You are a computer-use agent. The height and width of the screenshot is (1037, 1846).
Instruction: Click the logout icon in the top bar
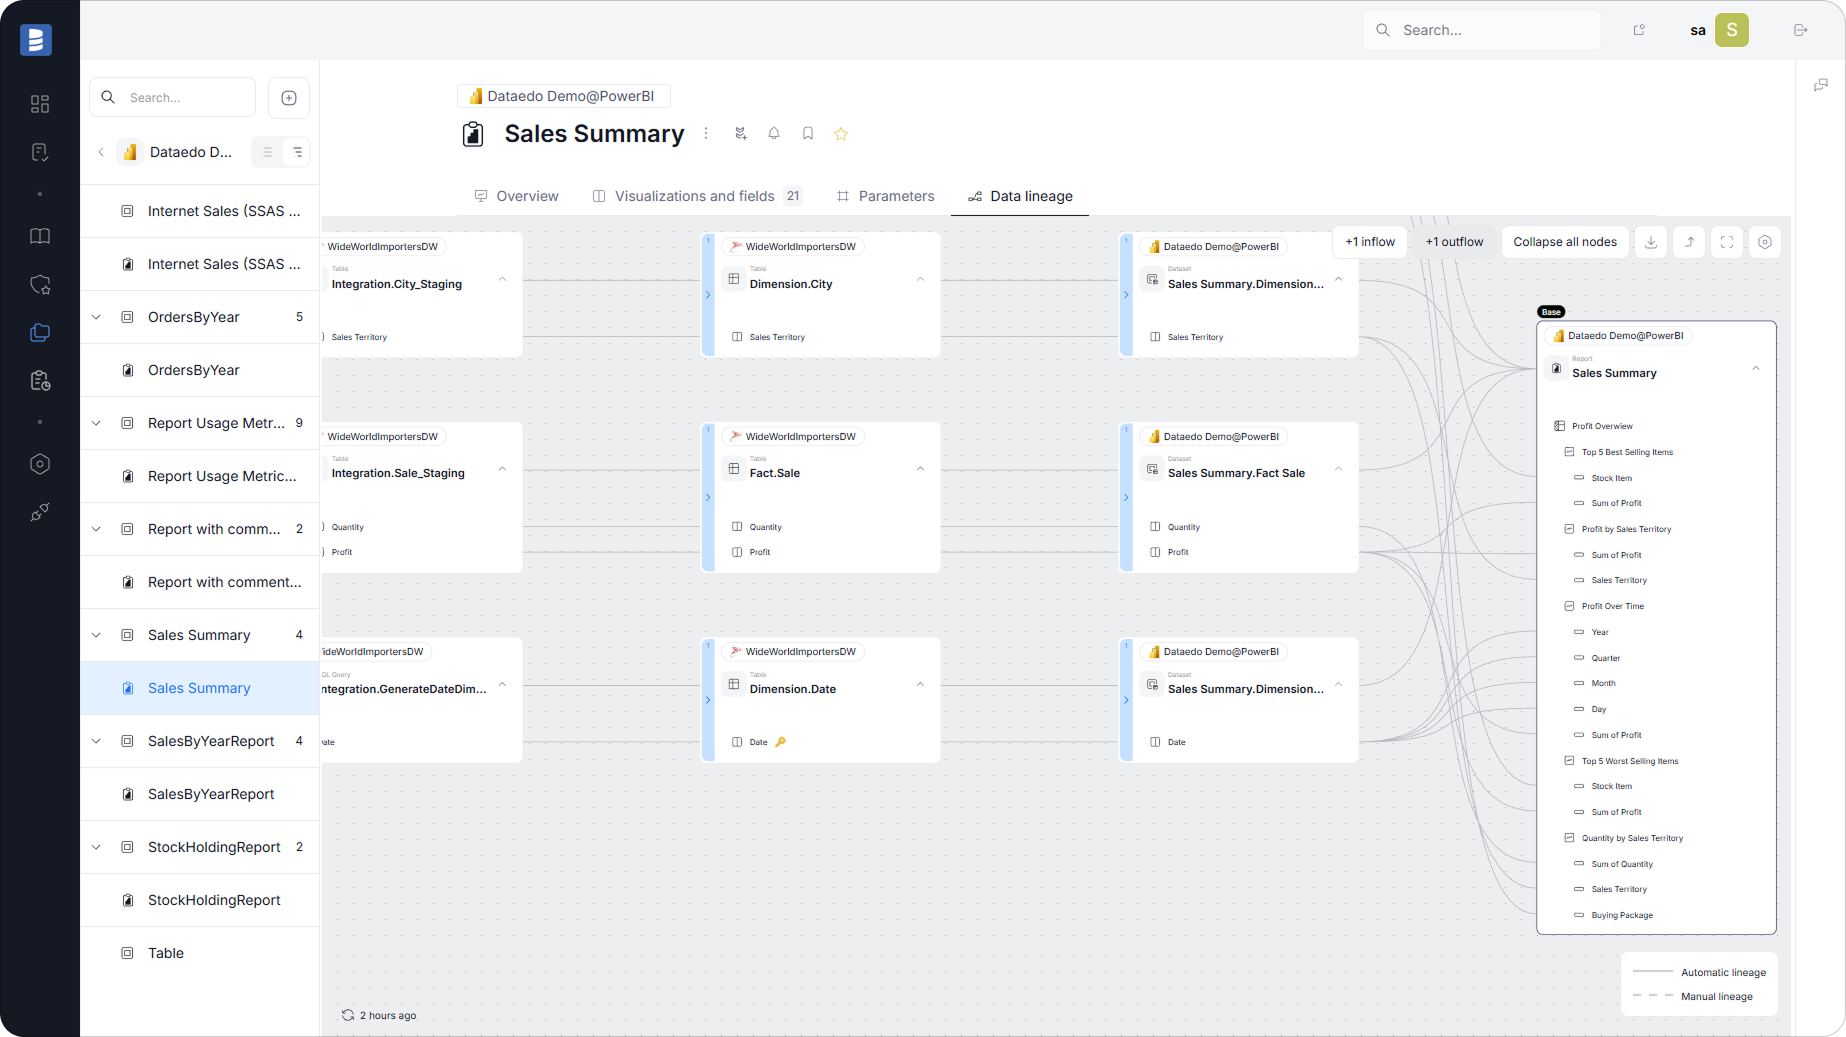(x=1801, y=30)
